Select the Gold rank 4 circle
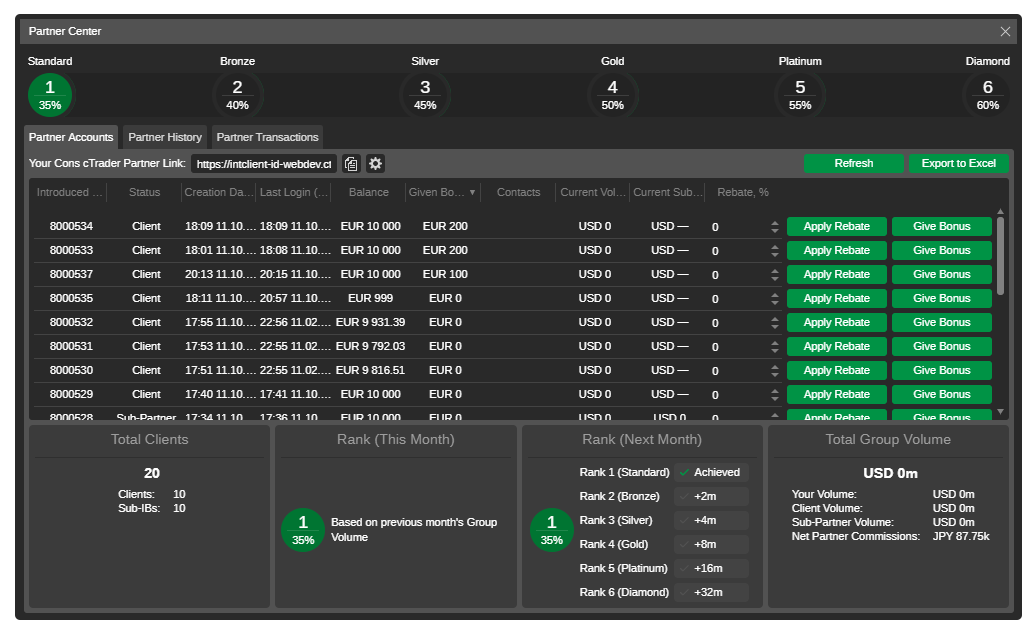The image size is (1033, 633). (613, 96)
